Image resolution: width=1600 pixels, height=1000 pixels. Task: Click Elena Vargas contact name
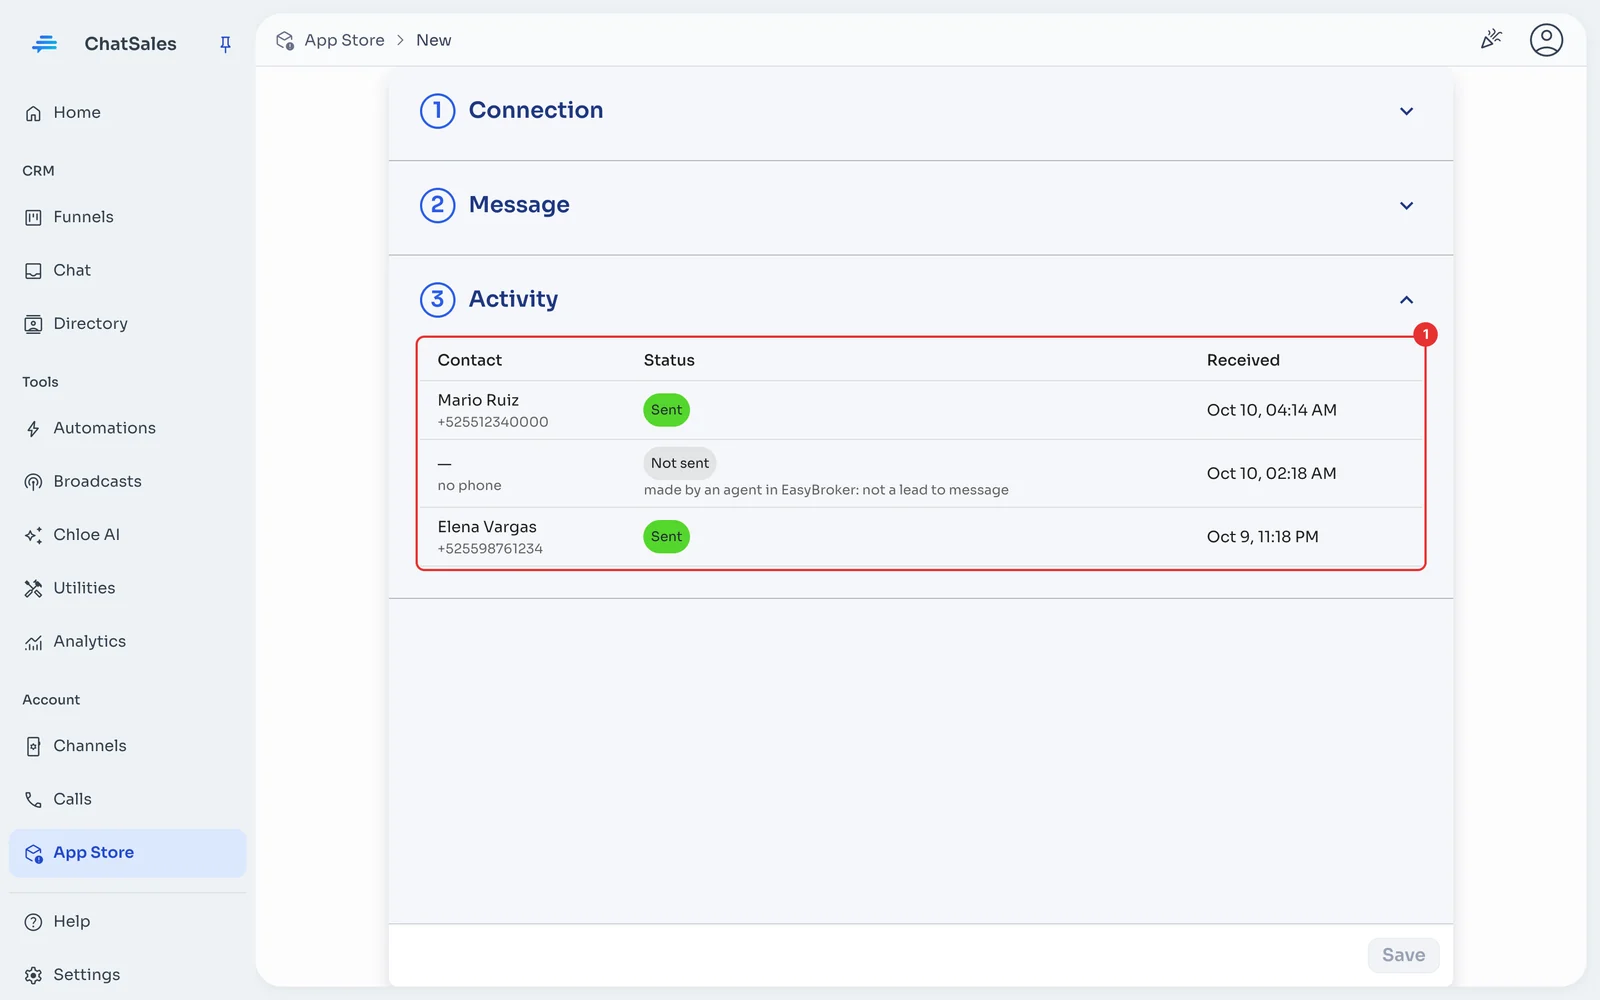(x=487, y=527)
